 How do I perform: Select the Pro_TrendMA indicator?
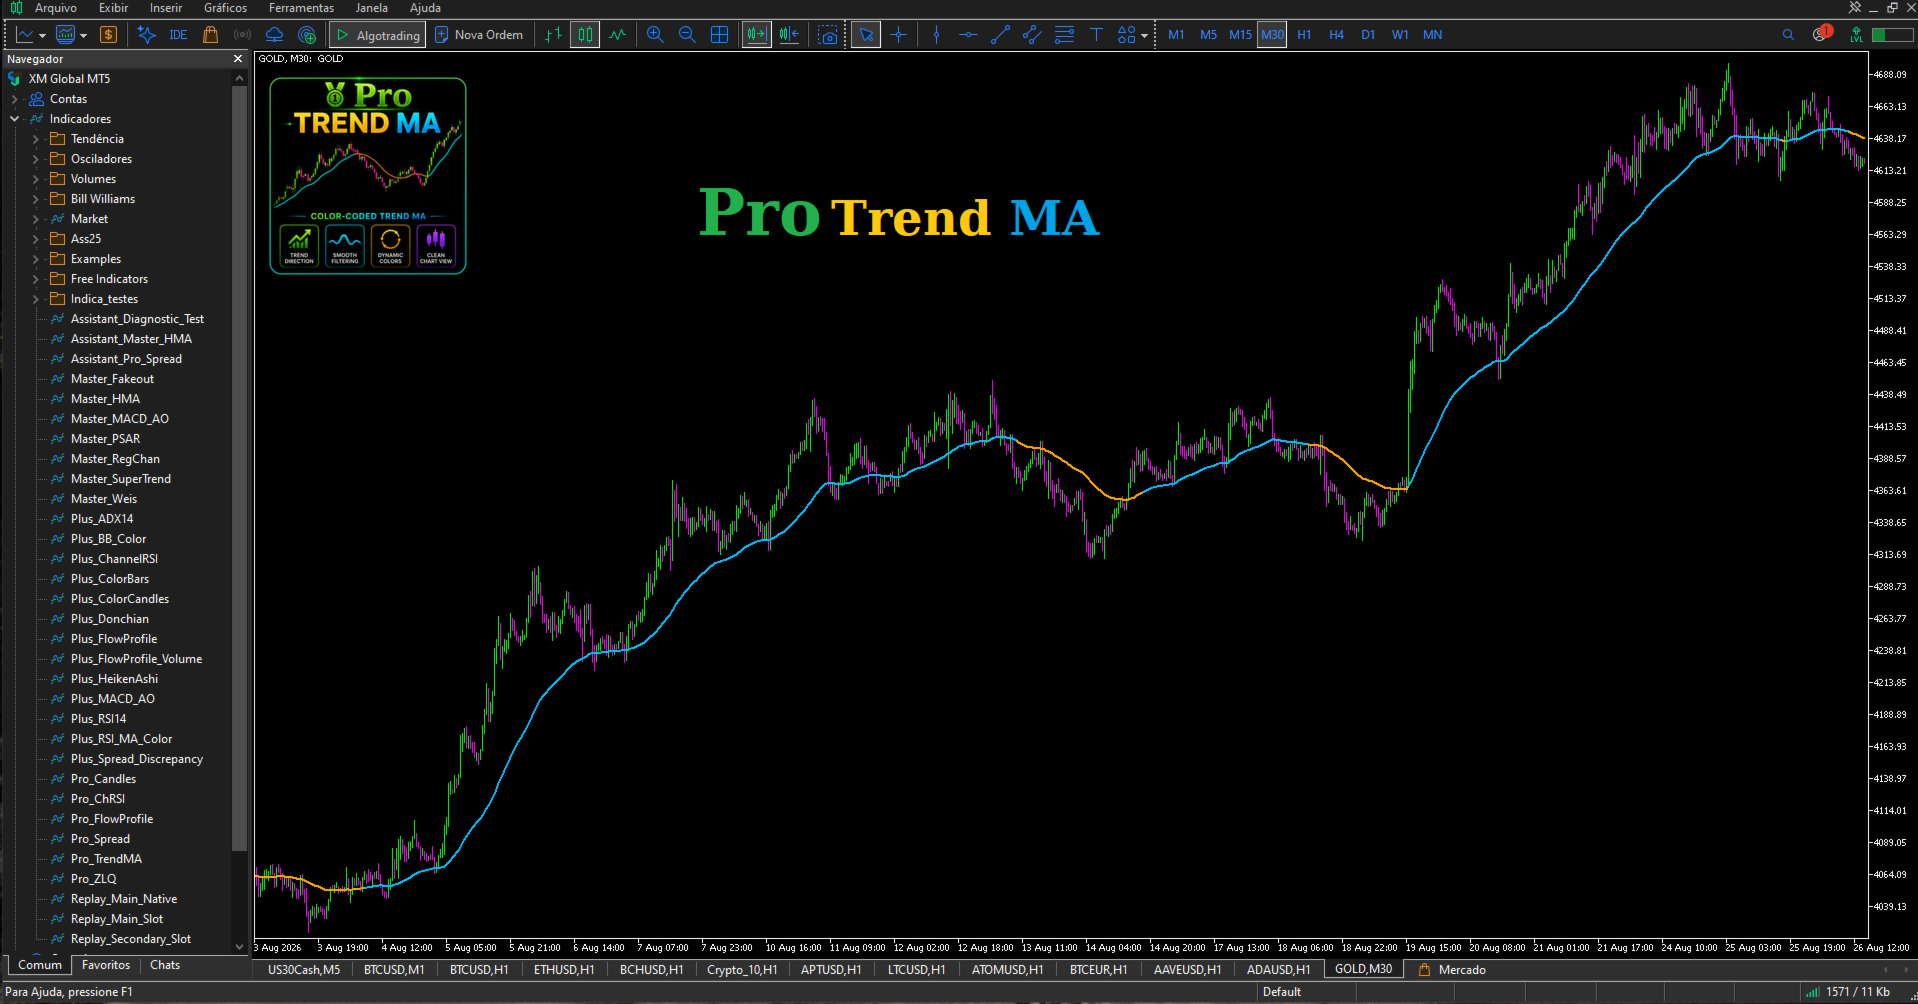106,859
